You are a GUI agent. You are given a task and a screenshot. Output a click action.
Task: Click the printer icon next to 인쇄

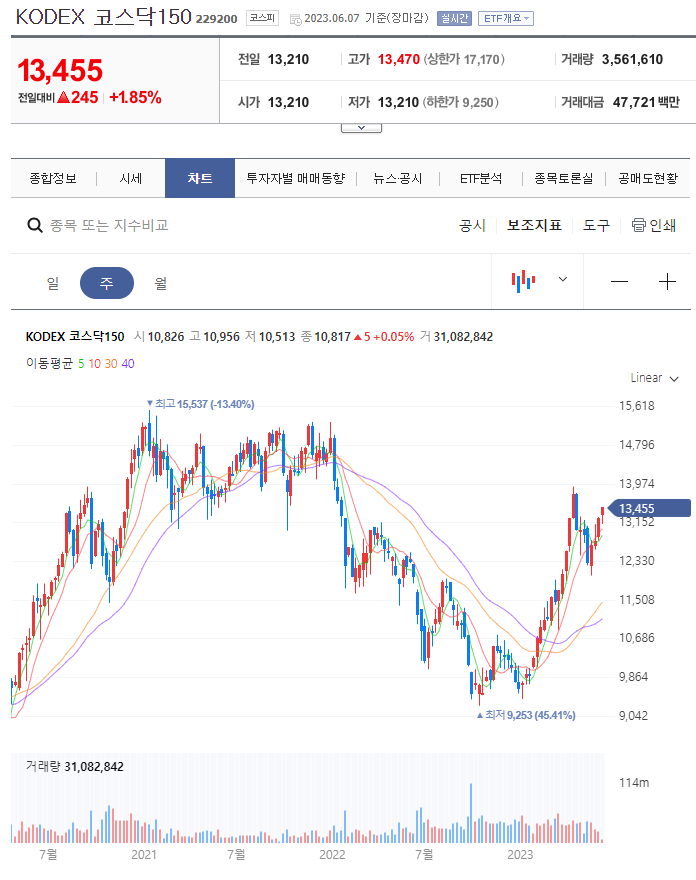tap(639, 225)
